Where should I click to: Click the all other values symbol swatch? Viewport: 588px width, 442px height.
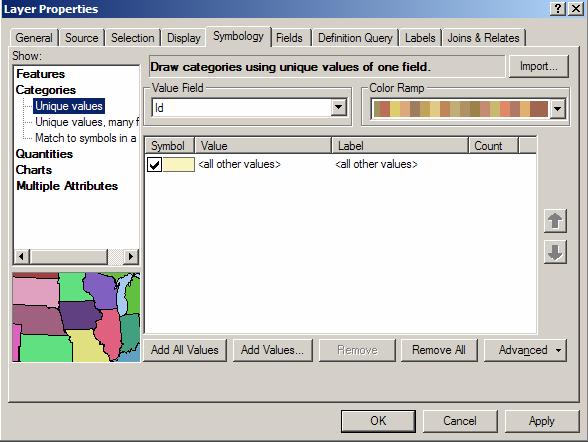[178, 165]
